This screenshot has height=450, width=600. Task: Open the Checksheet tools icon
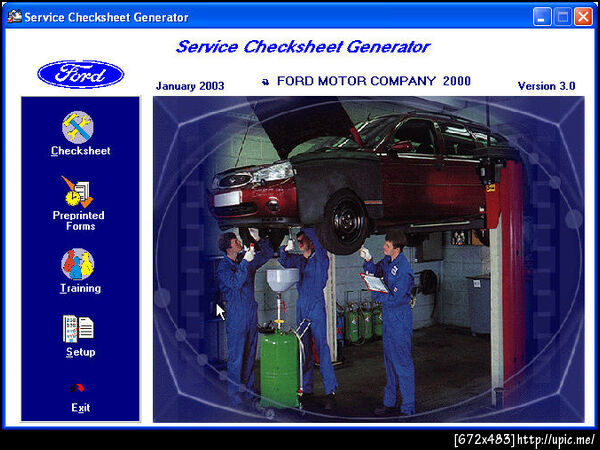(x=78, y=127)
